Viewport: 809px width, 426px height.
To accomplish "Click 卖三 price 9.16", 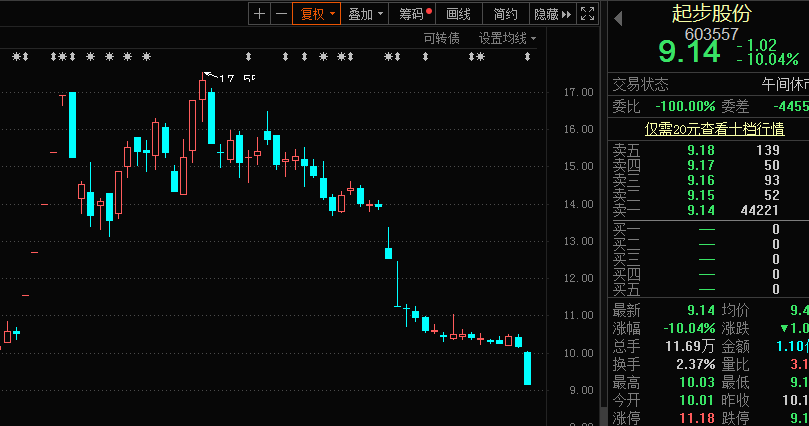I will pyautogui.click(x=701, y=180).
